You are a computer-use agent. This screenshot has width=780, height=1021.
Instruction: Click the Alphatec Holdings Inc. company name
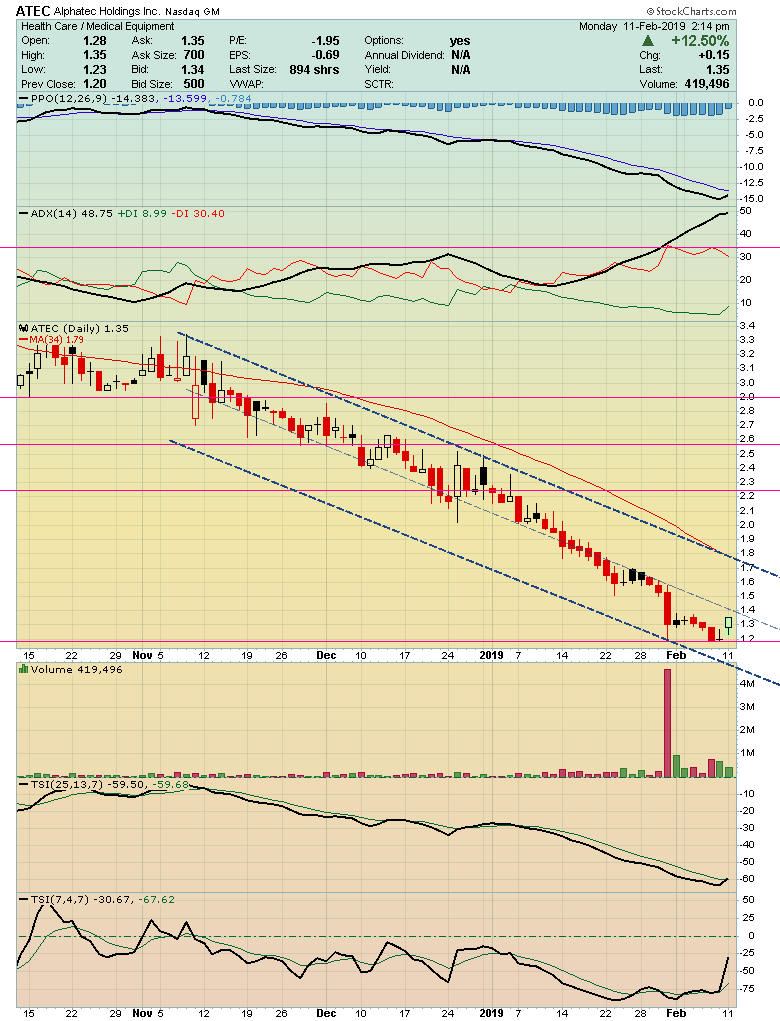coord(107,12)
